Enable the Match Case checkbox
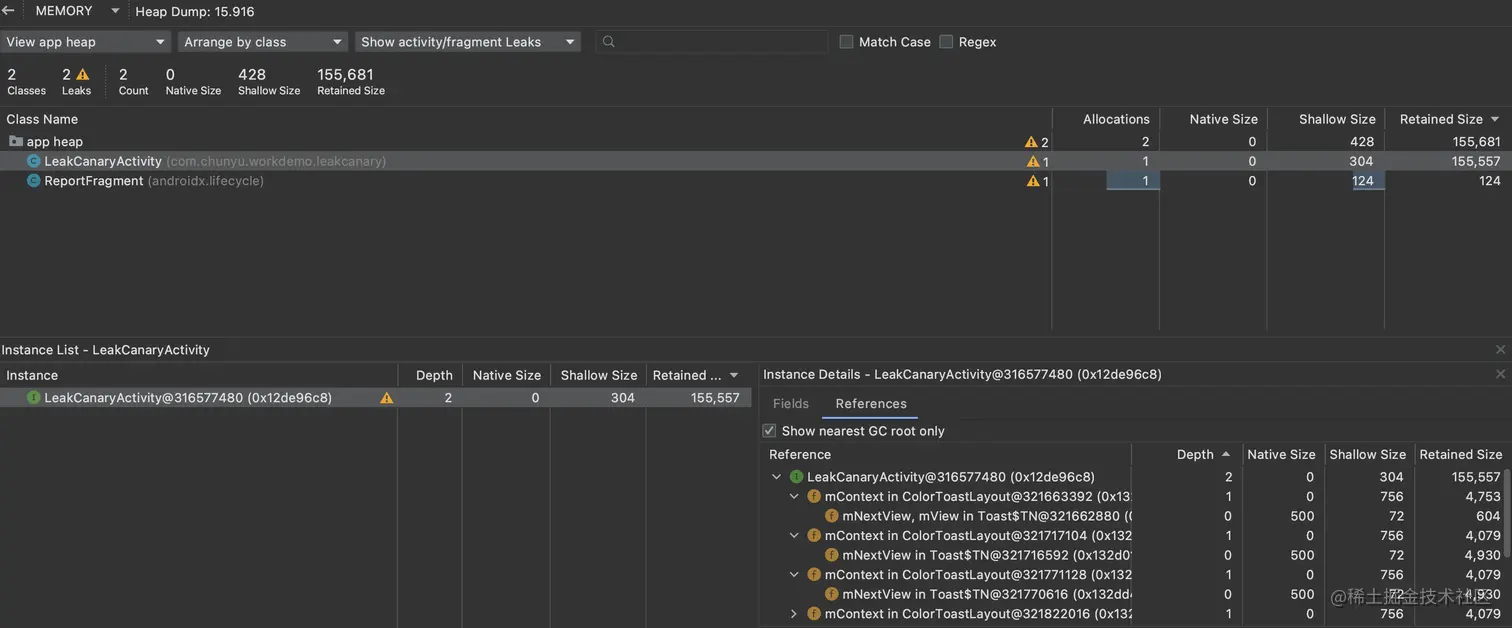 [x=847, y=42]
